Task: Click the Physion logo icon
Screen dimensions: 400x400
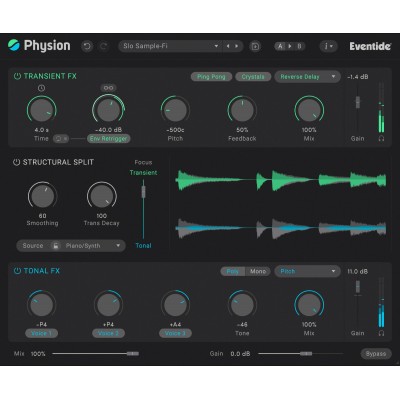Action: pyautogui.click(x=14, y=45)
